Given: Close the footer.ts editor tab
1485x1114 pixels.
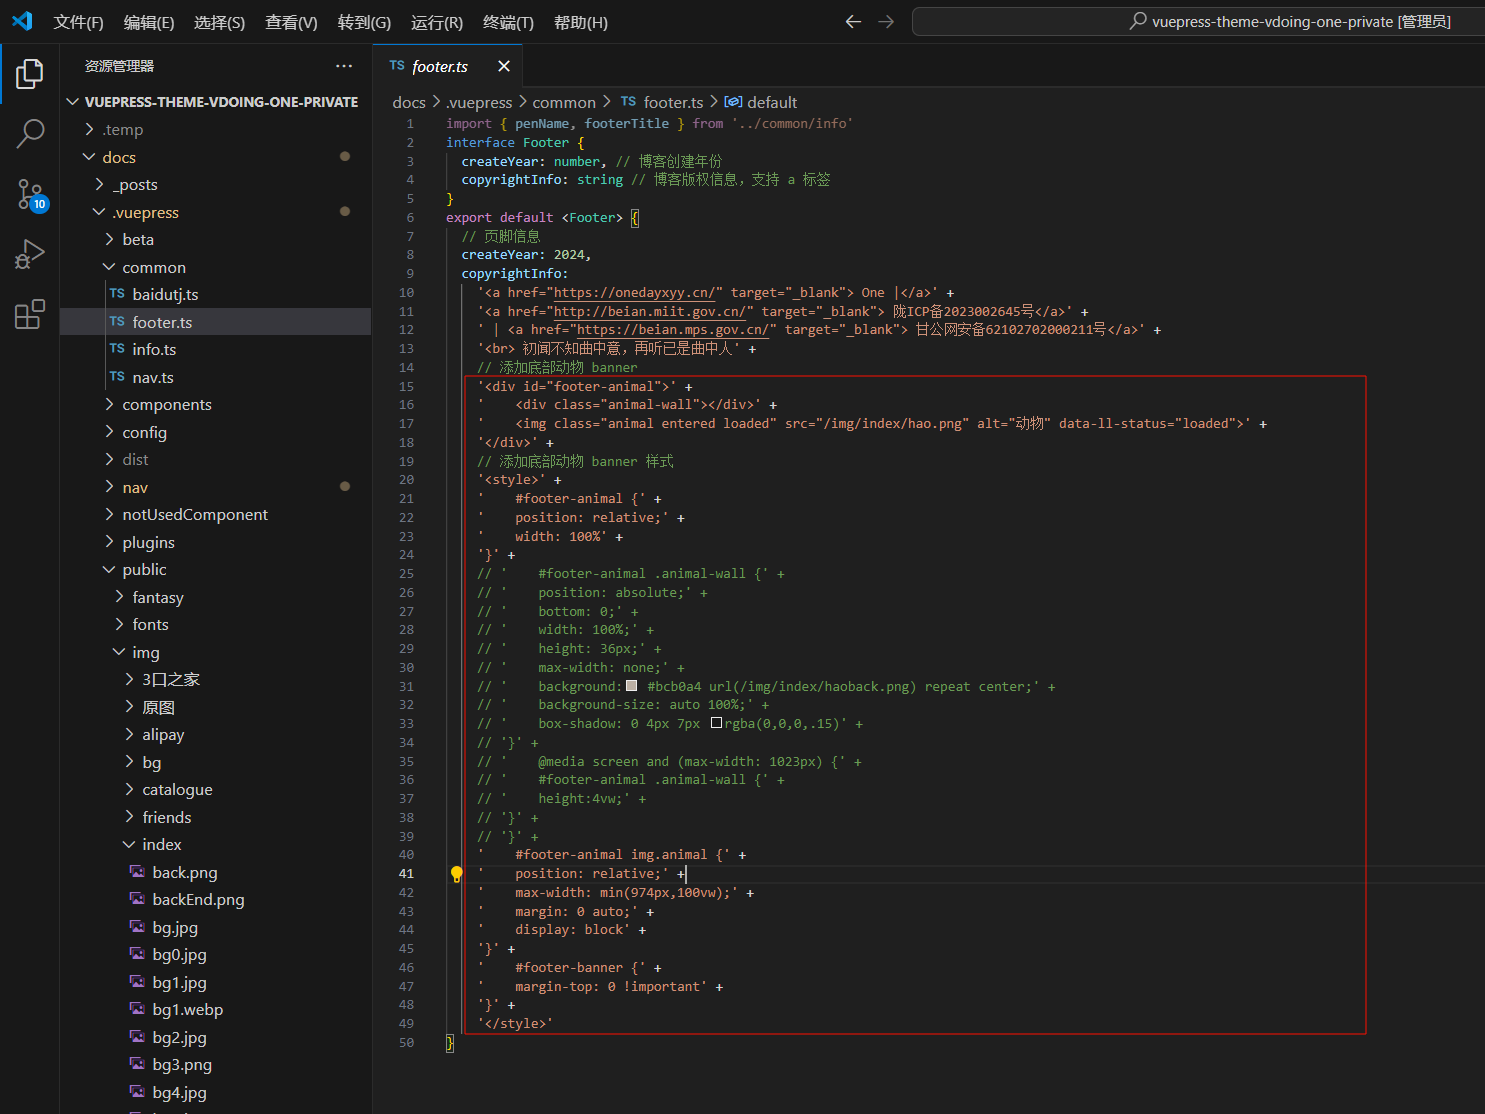Looking at the screenshot, I should pyautogui.click(x=504, y=66).
